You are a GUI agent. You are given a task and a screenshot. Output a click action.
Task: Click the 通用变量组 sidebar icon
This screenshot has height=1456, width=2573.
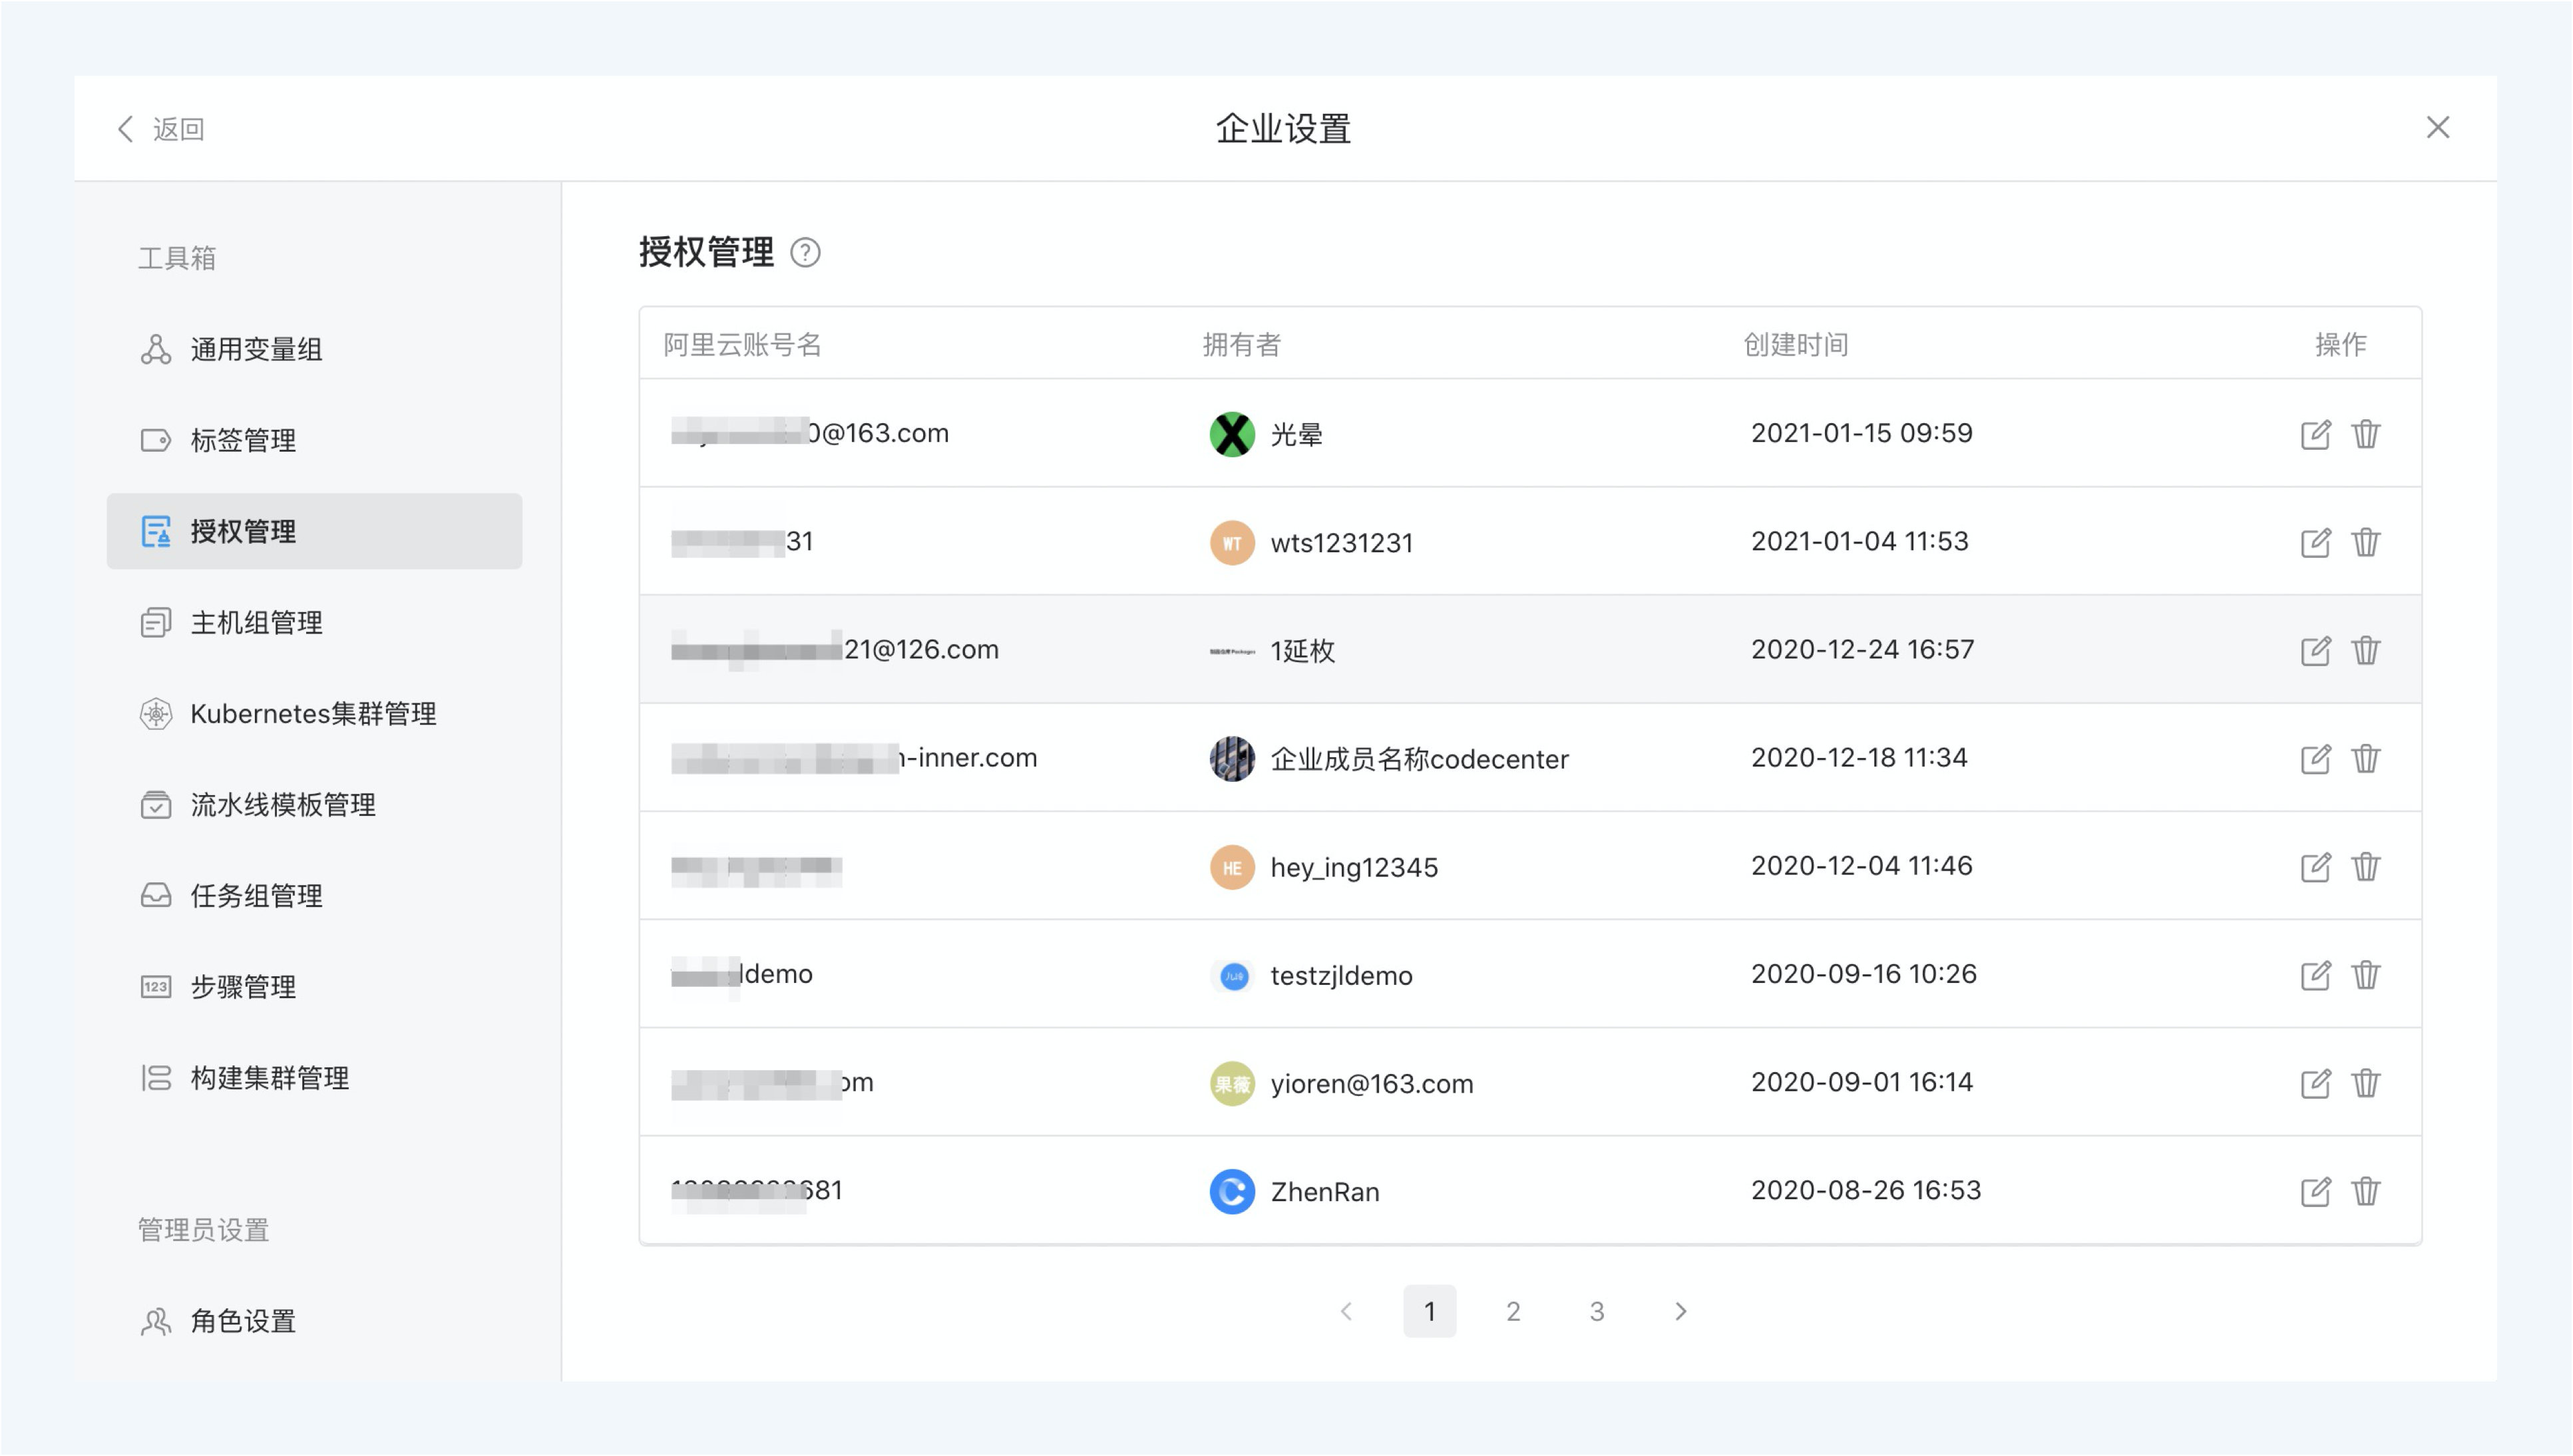coord(155,349)
